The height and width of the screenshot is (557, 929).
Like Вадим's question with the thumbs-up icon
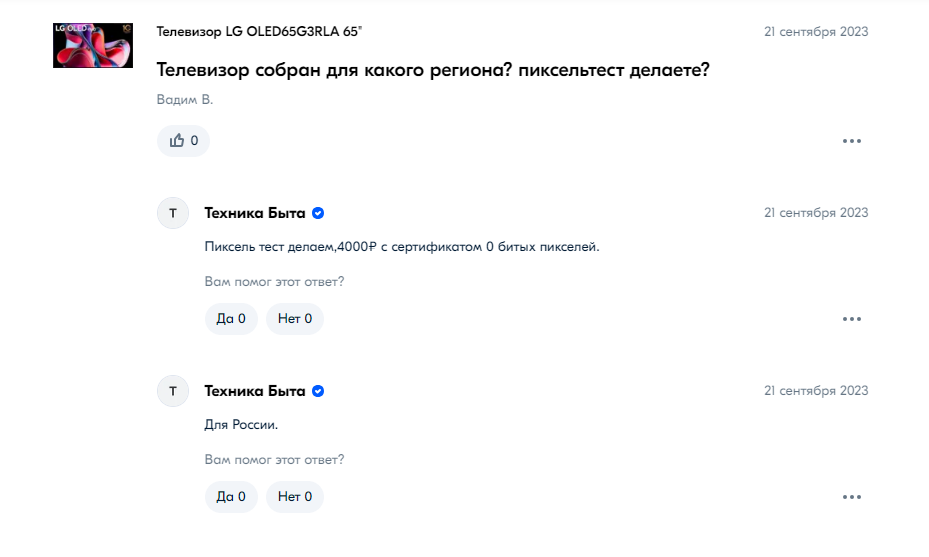click(x=183, y=141)
